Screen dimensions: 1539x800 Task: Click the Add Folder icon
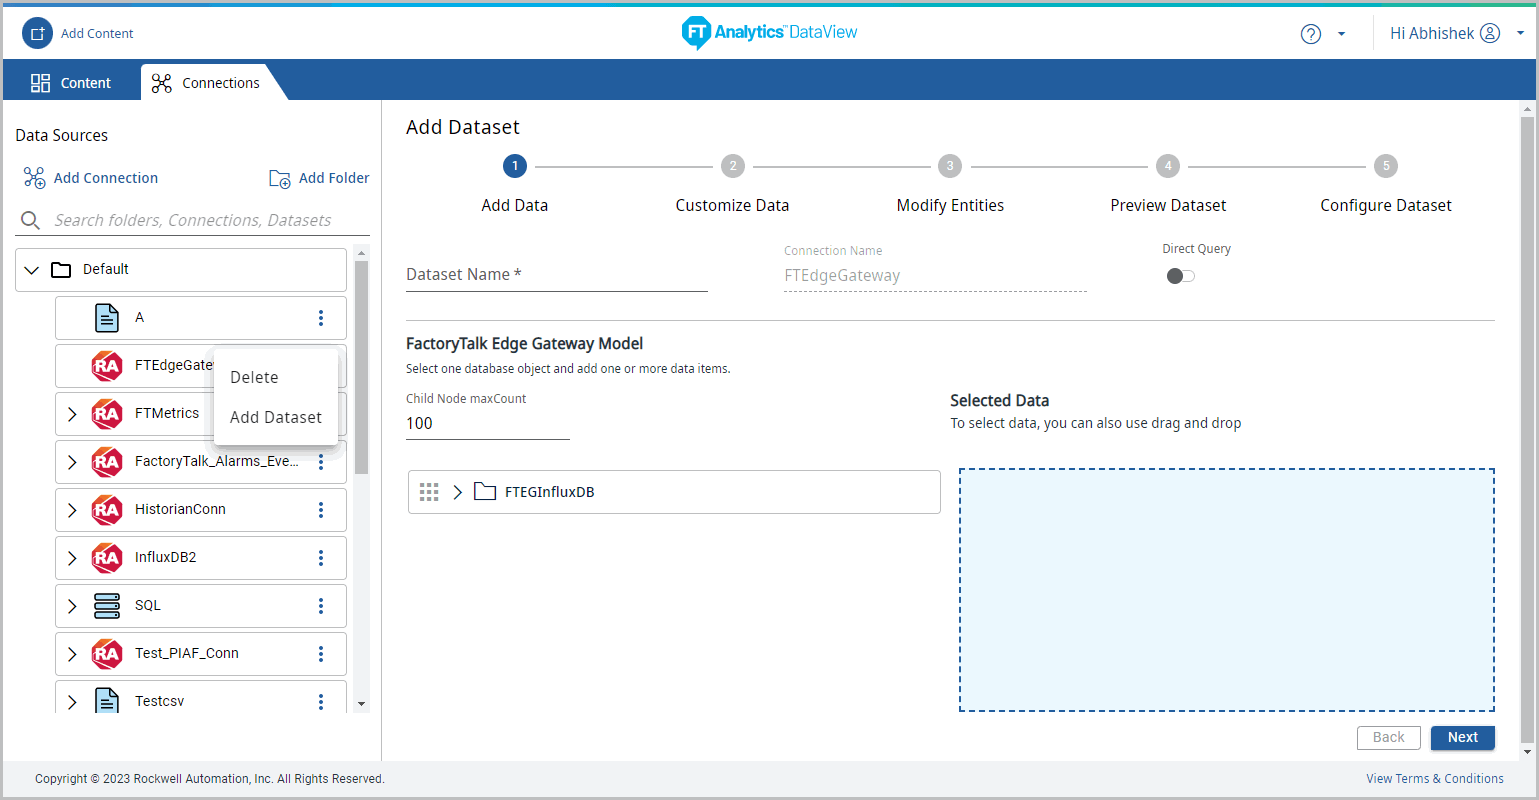click(280, 178)
